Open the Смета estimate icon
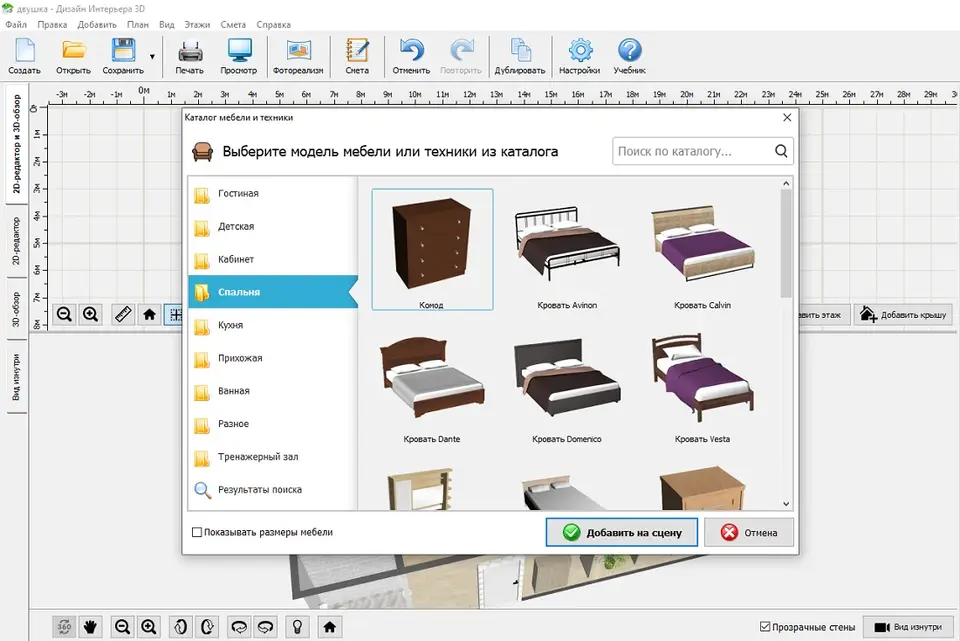This screenshot has width=960, height=641. click(357, 56)
